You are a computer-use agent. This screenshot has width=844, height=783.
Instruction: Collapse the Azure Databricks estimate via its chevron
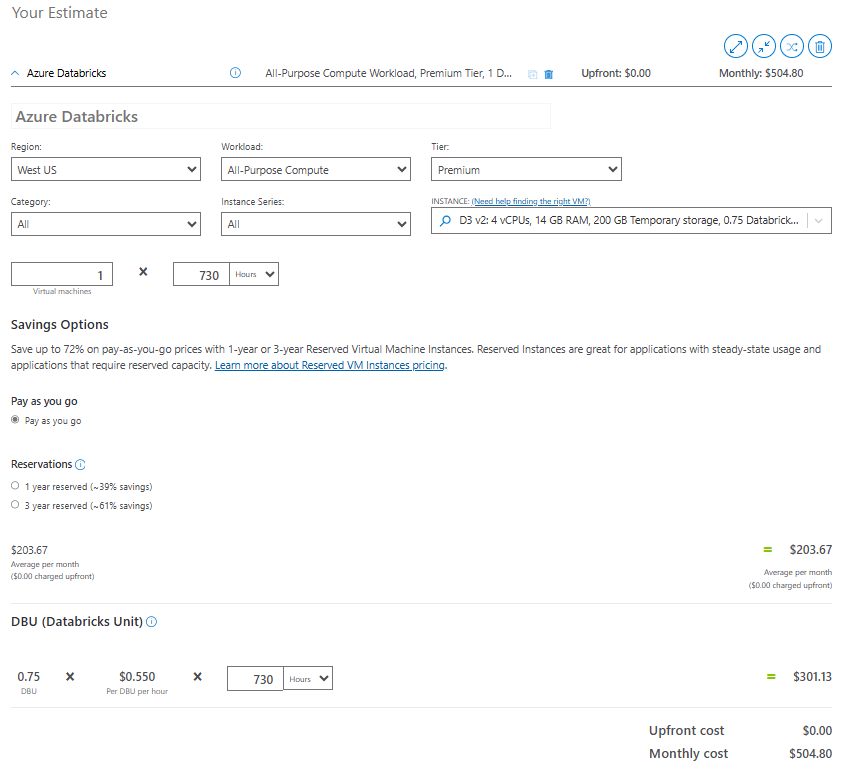coord(14,72)
